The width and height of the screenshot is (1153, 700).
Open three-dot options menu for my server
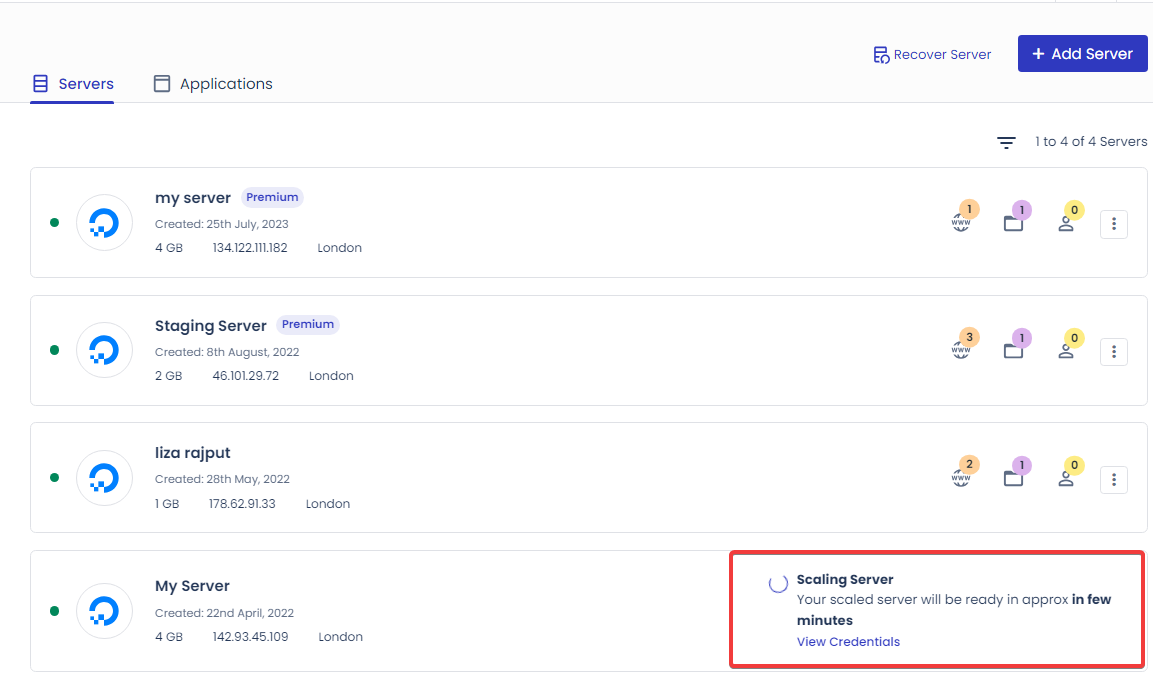pos(1114,224)
